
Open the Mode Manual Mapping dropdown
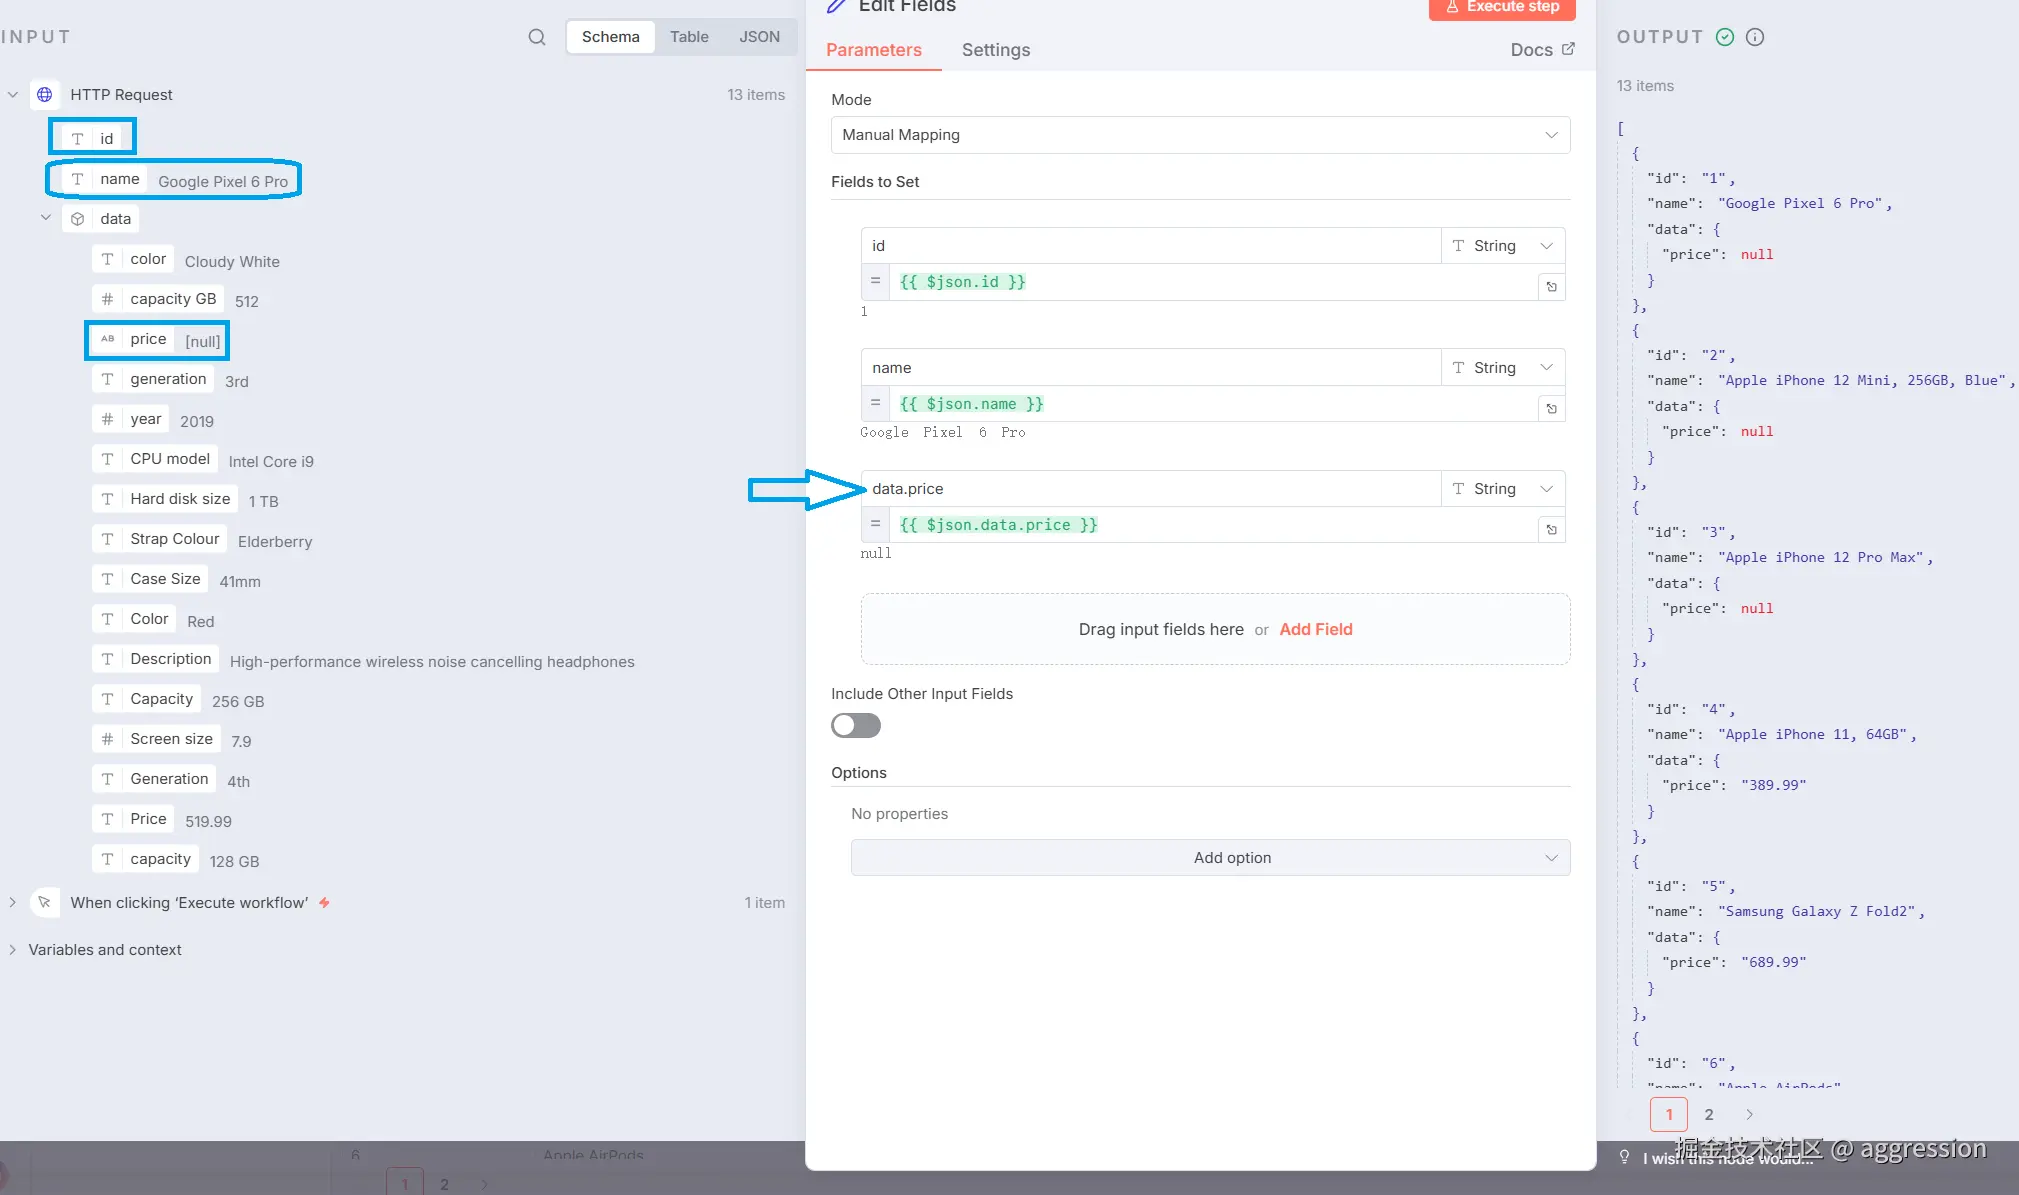pyautogui.click(x=1200, y=135)
